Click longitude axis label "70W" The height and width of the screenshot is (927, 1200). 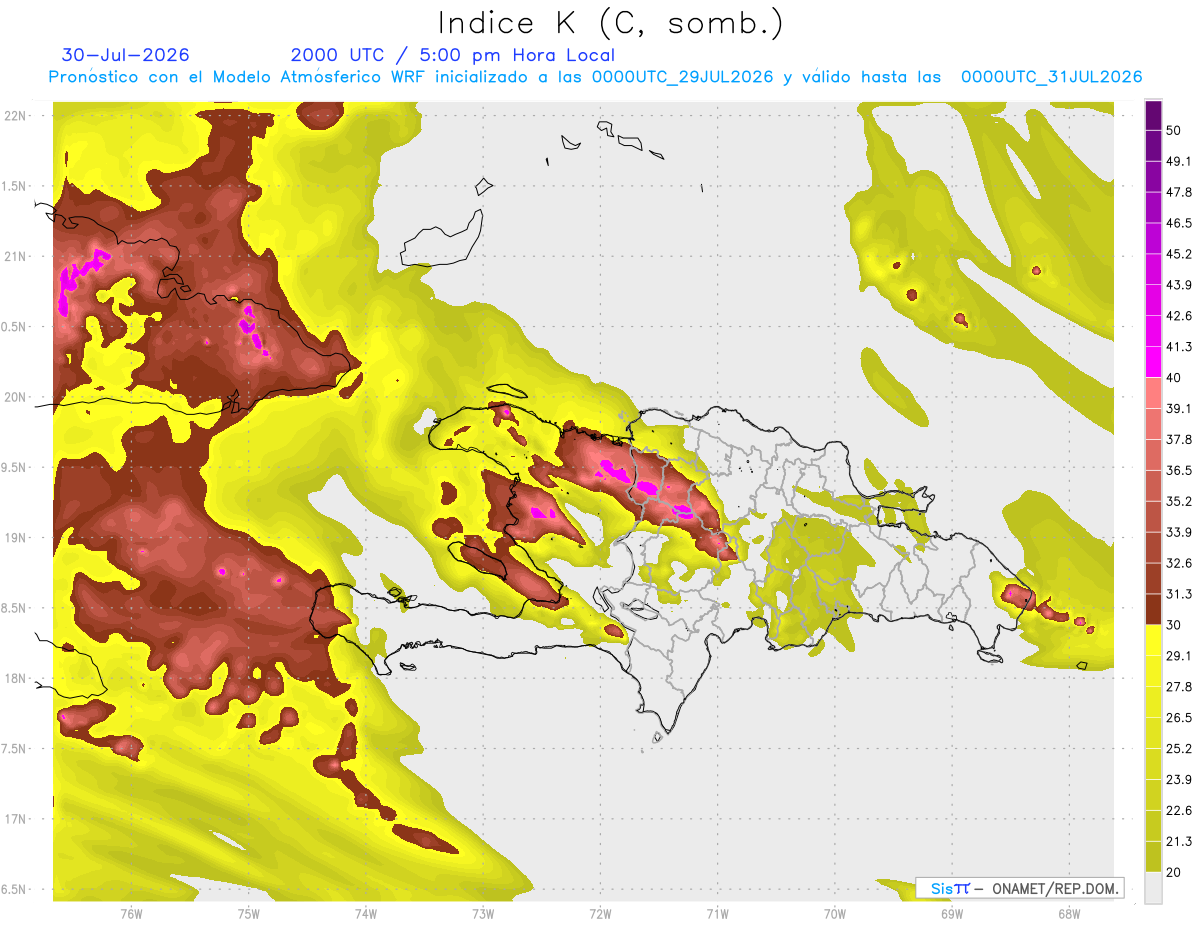pyautogui.click(x=834, y=914)
